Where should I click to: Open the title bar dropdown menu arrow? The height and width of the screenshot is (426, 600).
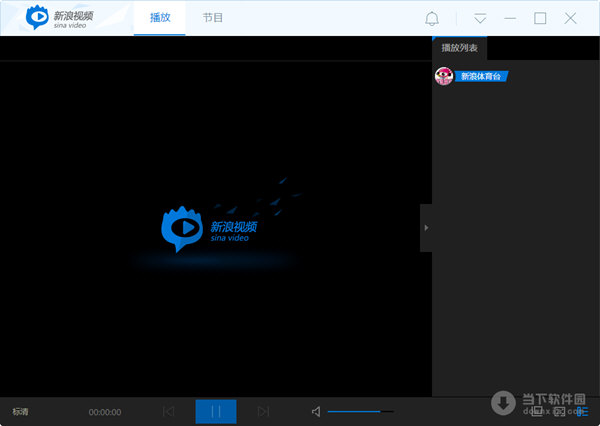coord(480,18)
